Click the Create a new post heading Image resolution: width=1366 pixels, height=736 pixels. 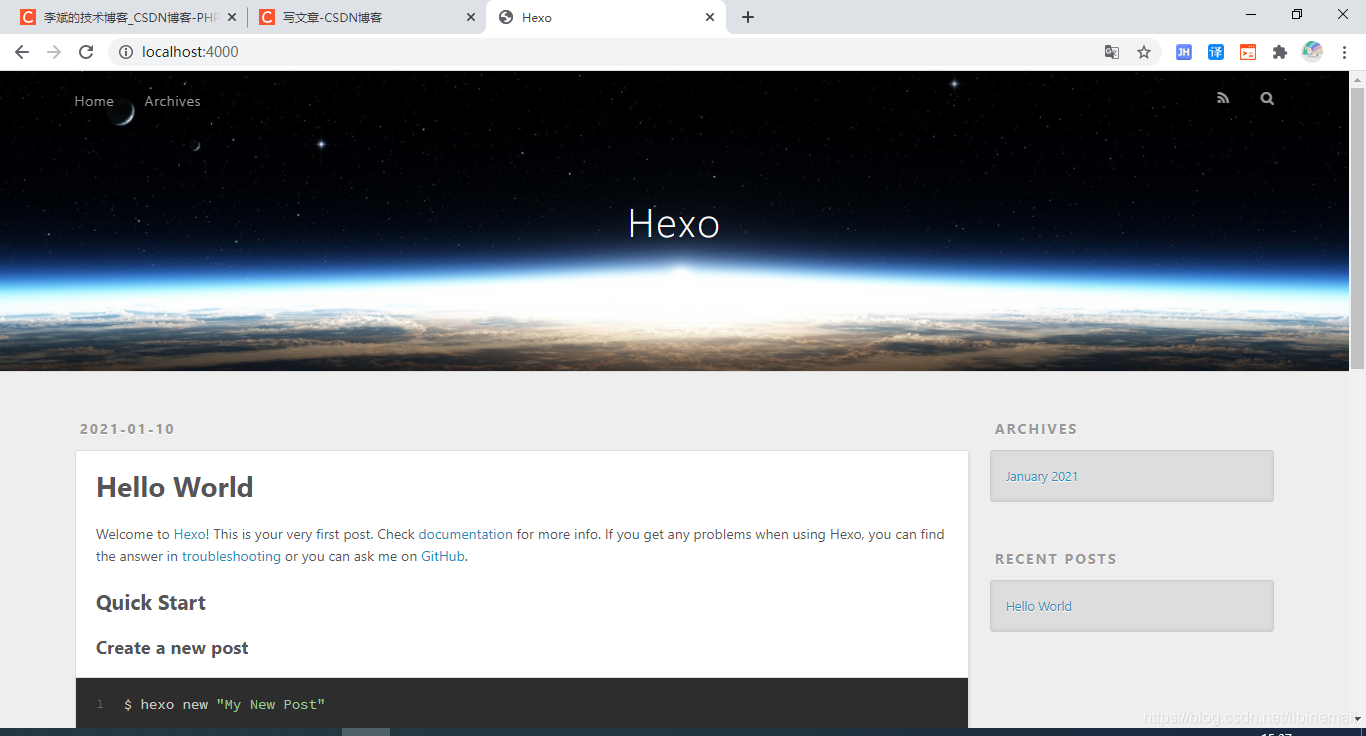(x=172, y=648)
